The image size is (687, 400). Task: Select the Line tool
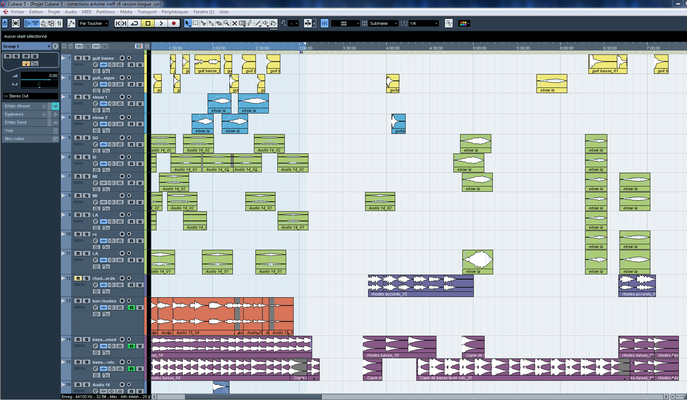[258, 23]
